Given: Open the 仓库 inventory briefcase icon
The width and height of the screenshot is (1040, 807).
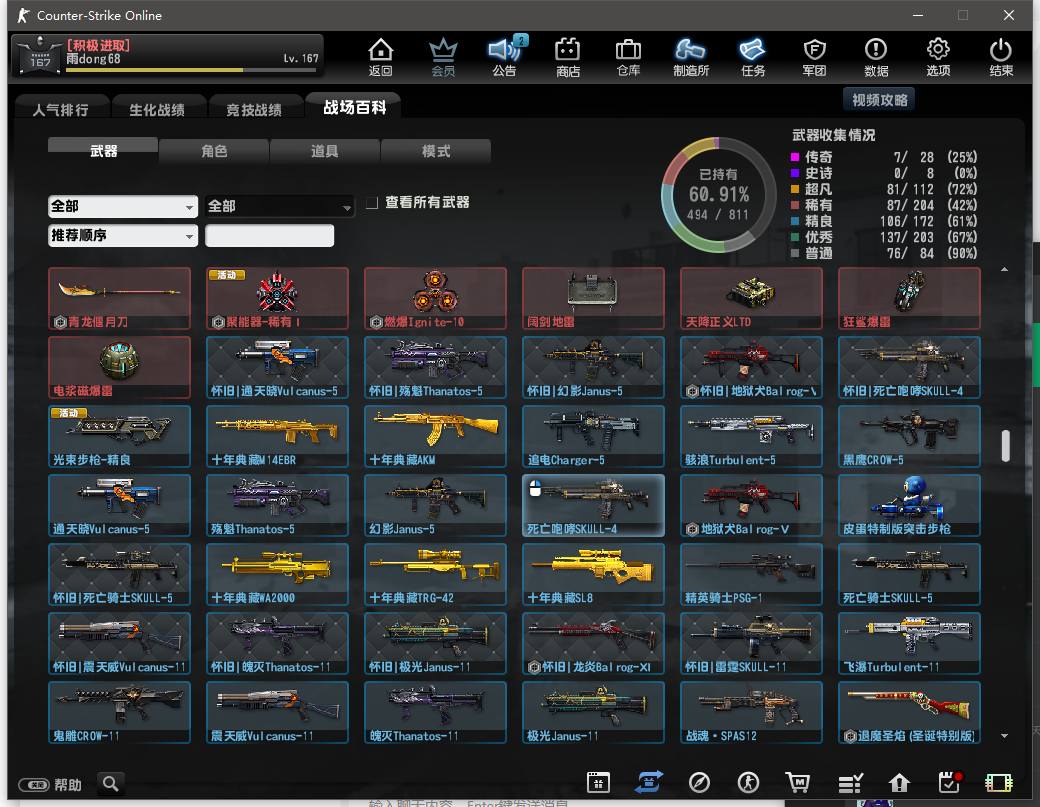Looking at the screenshot, I should coord(628,57).
